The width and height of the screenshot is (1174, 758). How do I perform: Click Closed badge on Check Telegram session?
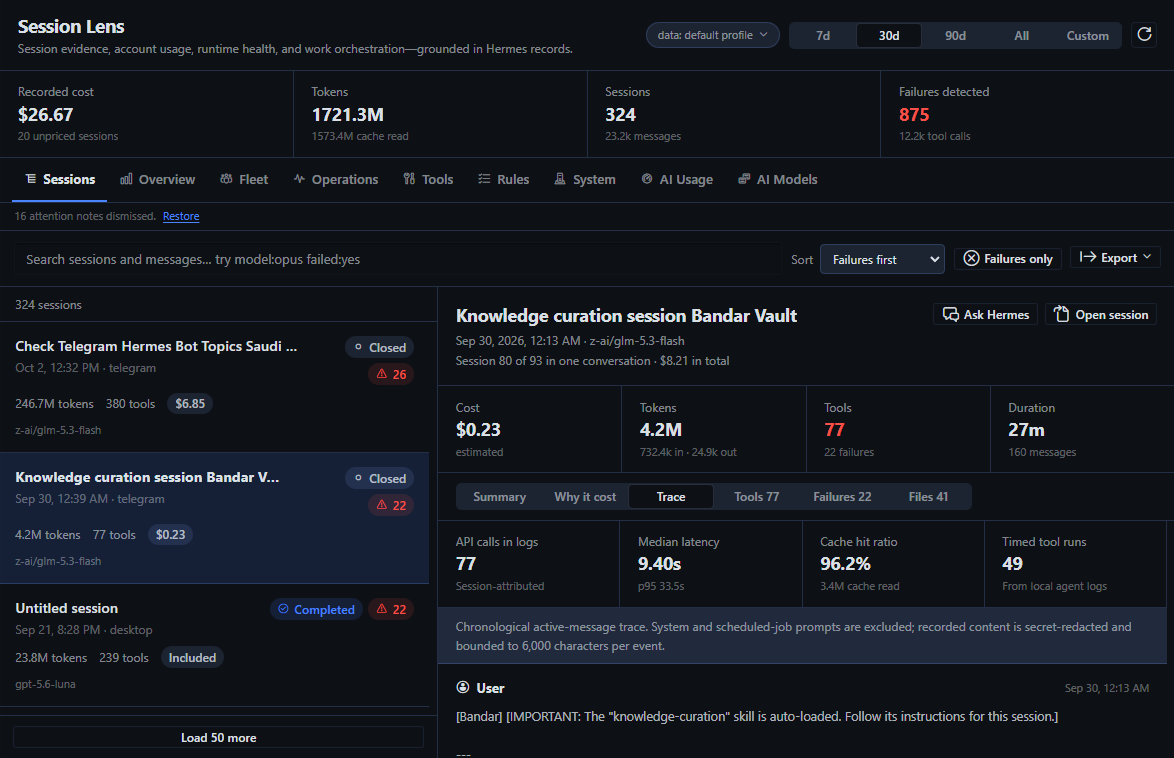[380, 348]
